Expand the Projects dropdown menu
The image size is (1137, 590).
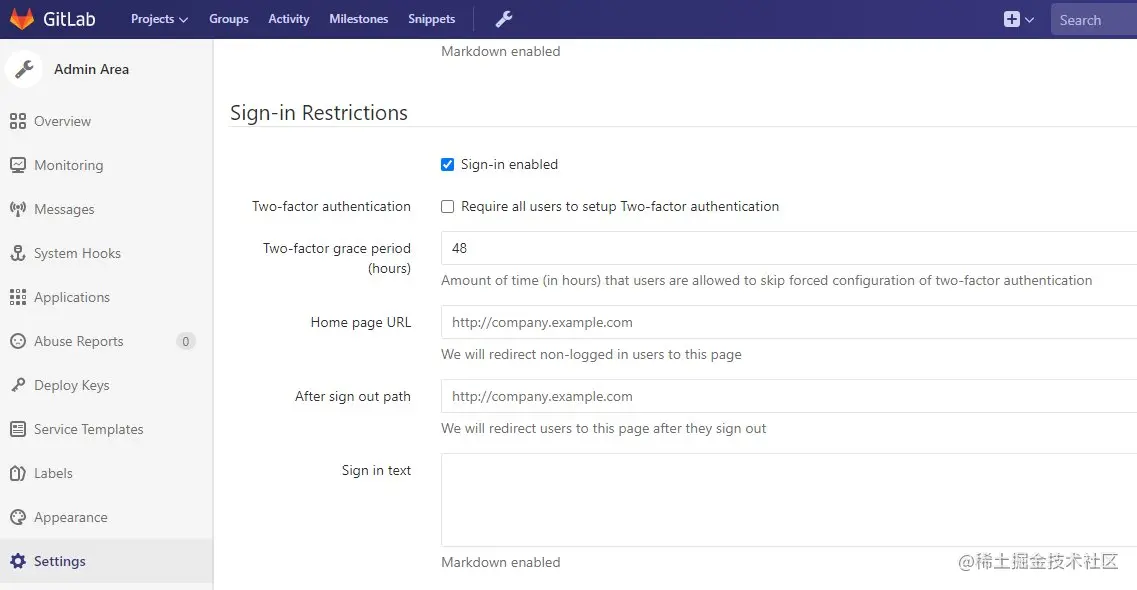[x=159, y=19]
